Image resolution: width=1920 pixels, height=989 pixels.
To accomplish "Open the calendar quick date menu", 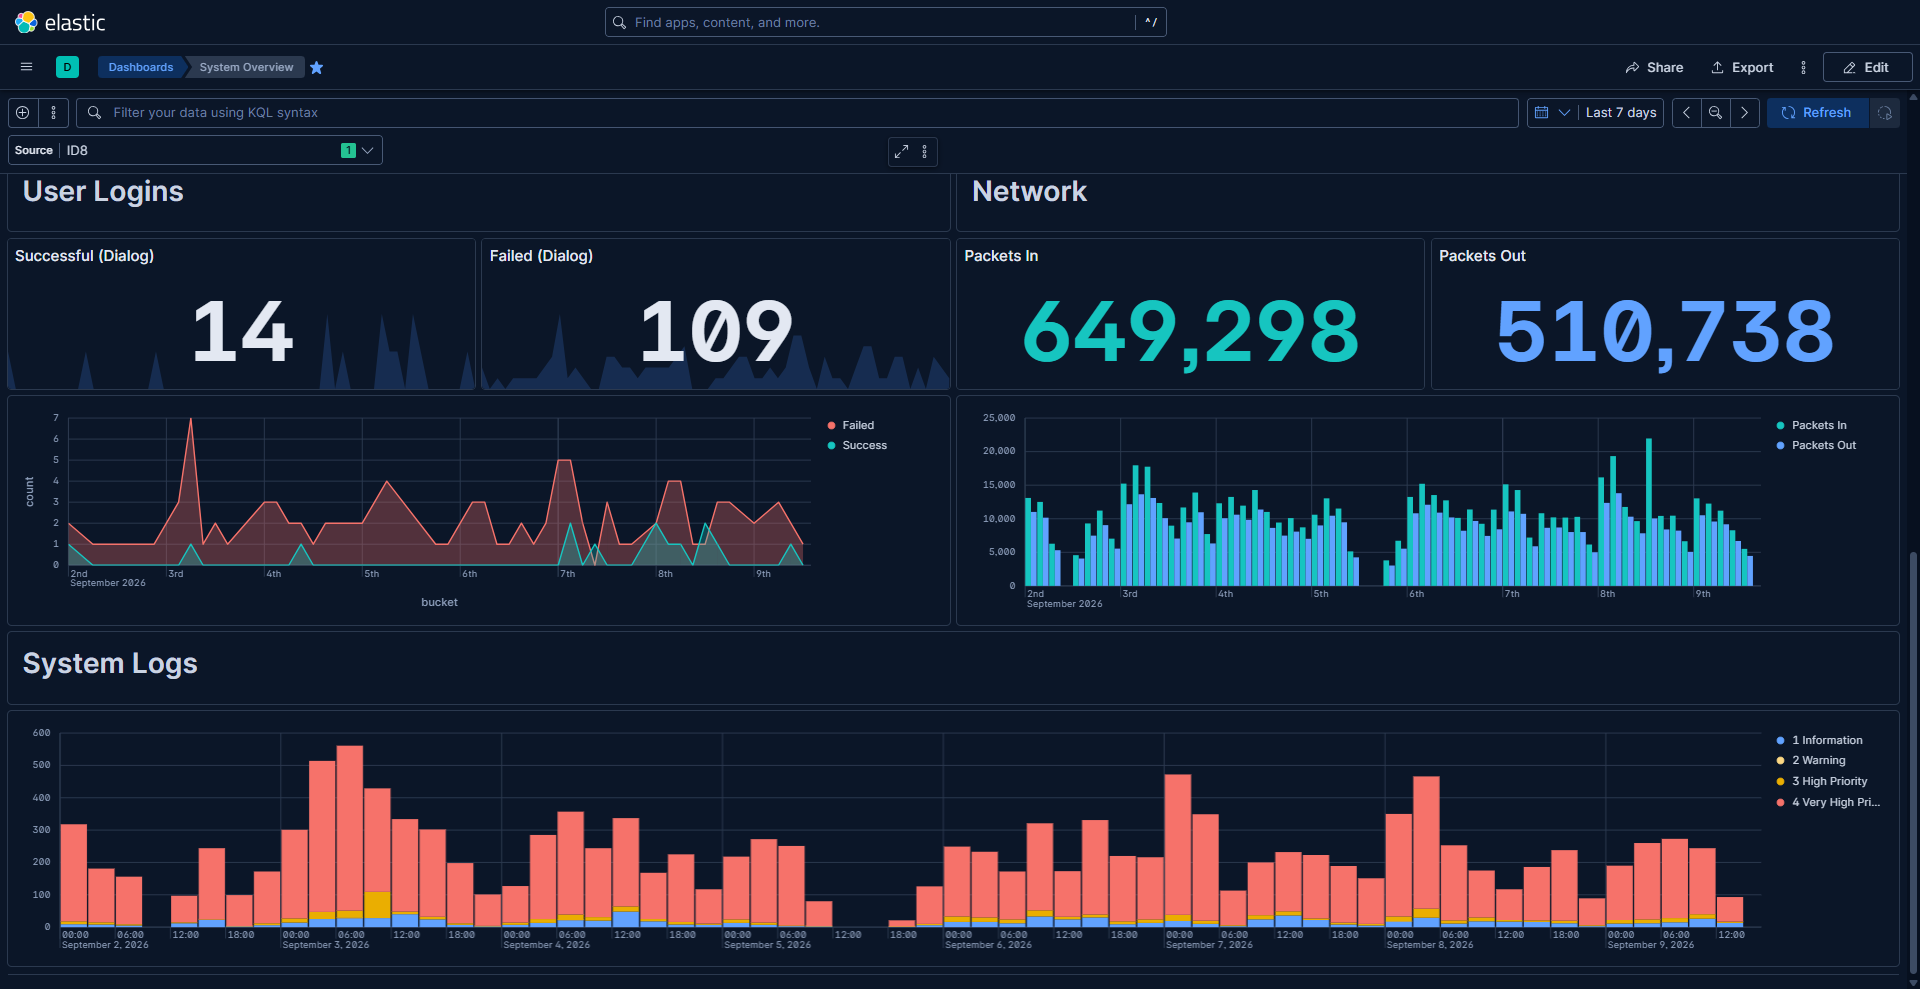I will (1552, 112).
